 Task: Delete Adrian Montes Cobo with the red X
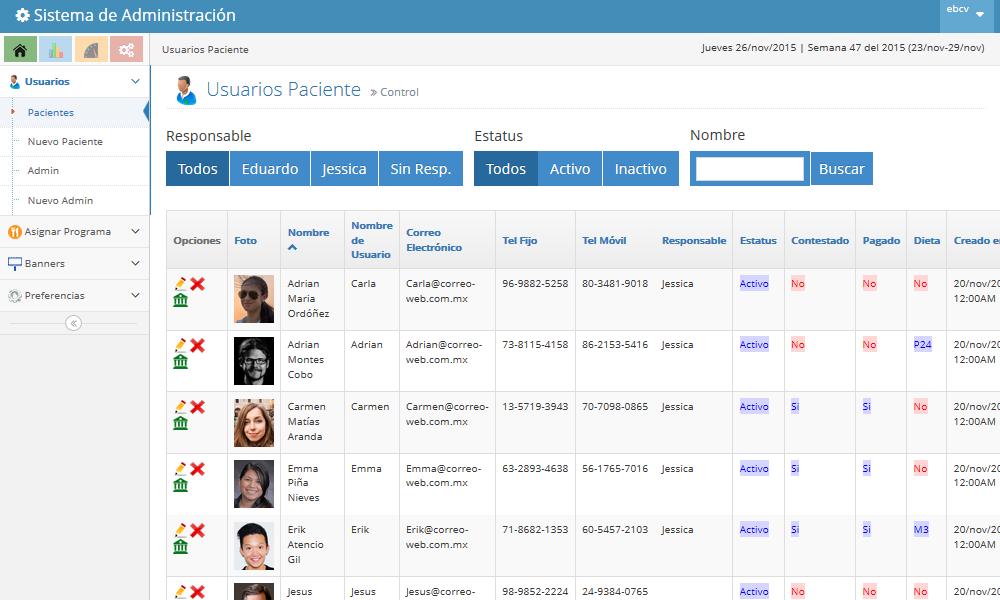pyautogui.click(x=198, y=345)
